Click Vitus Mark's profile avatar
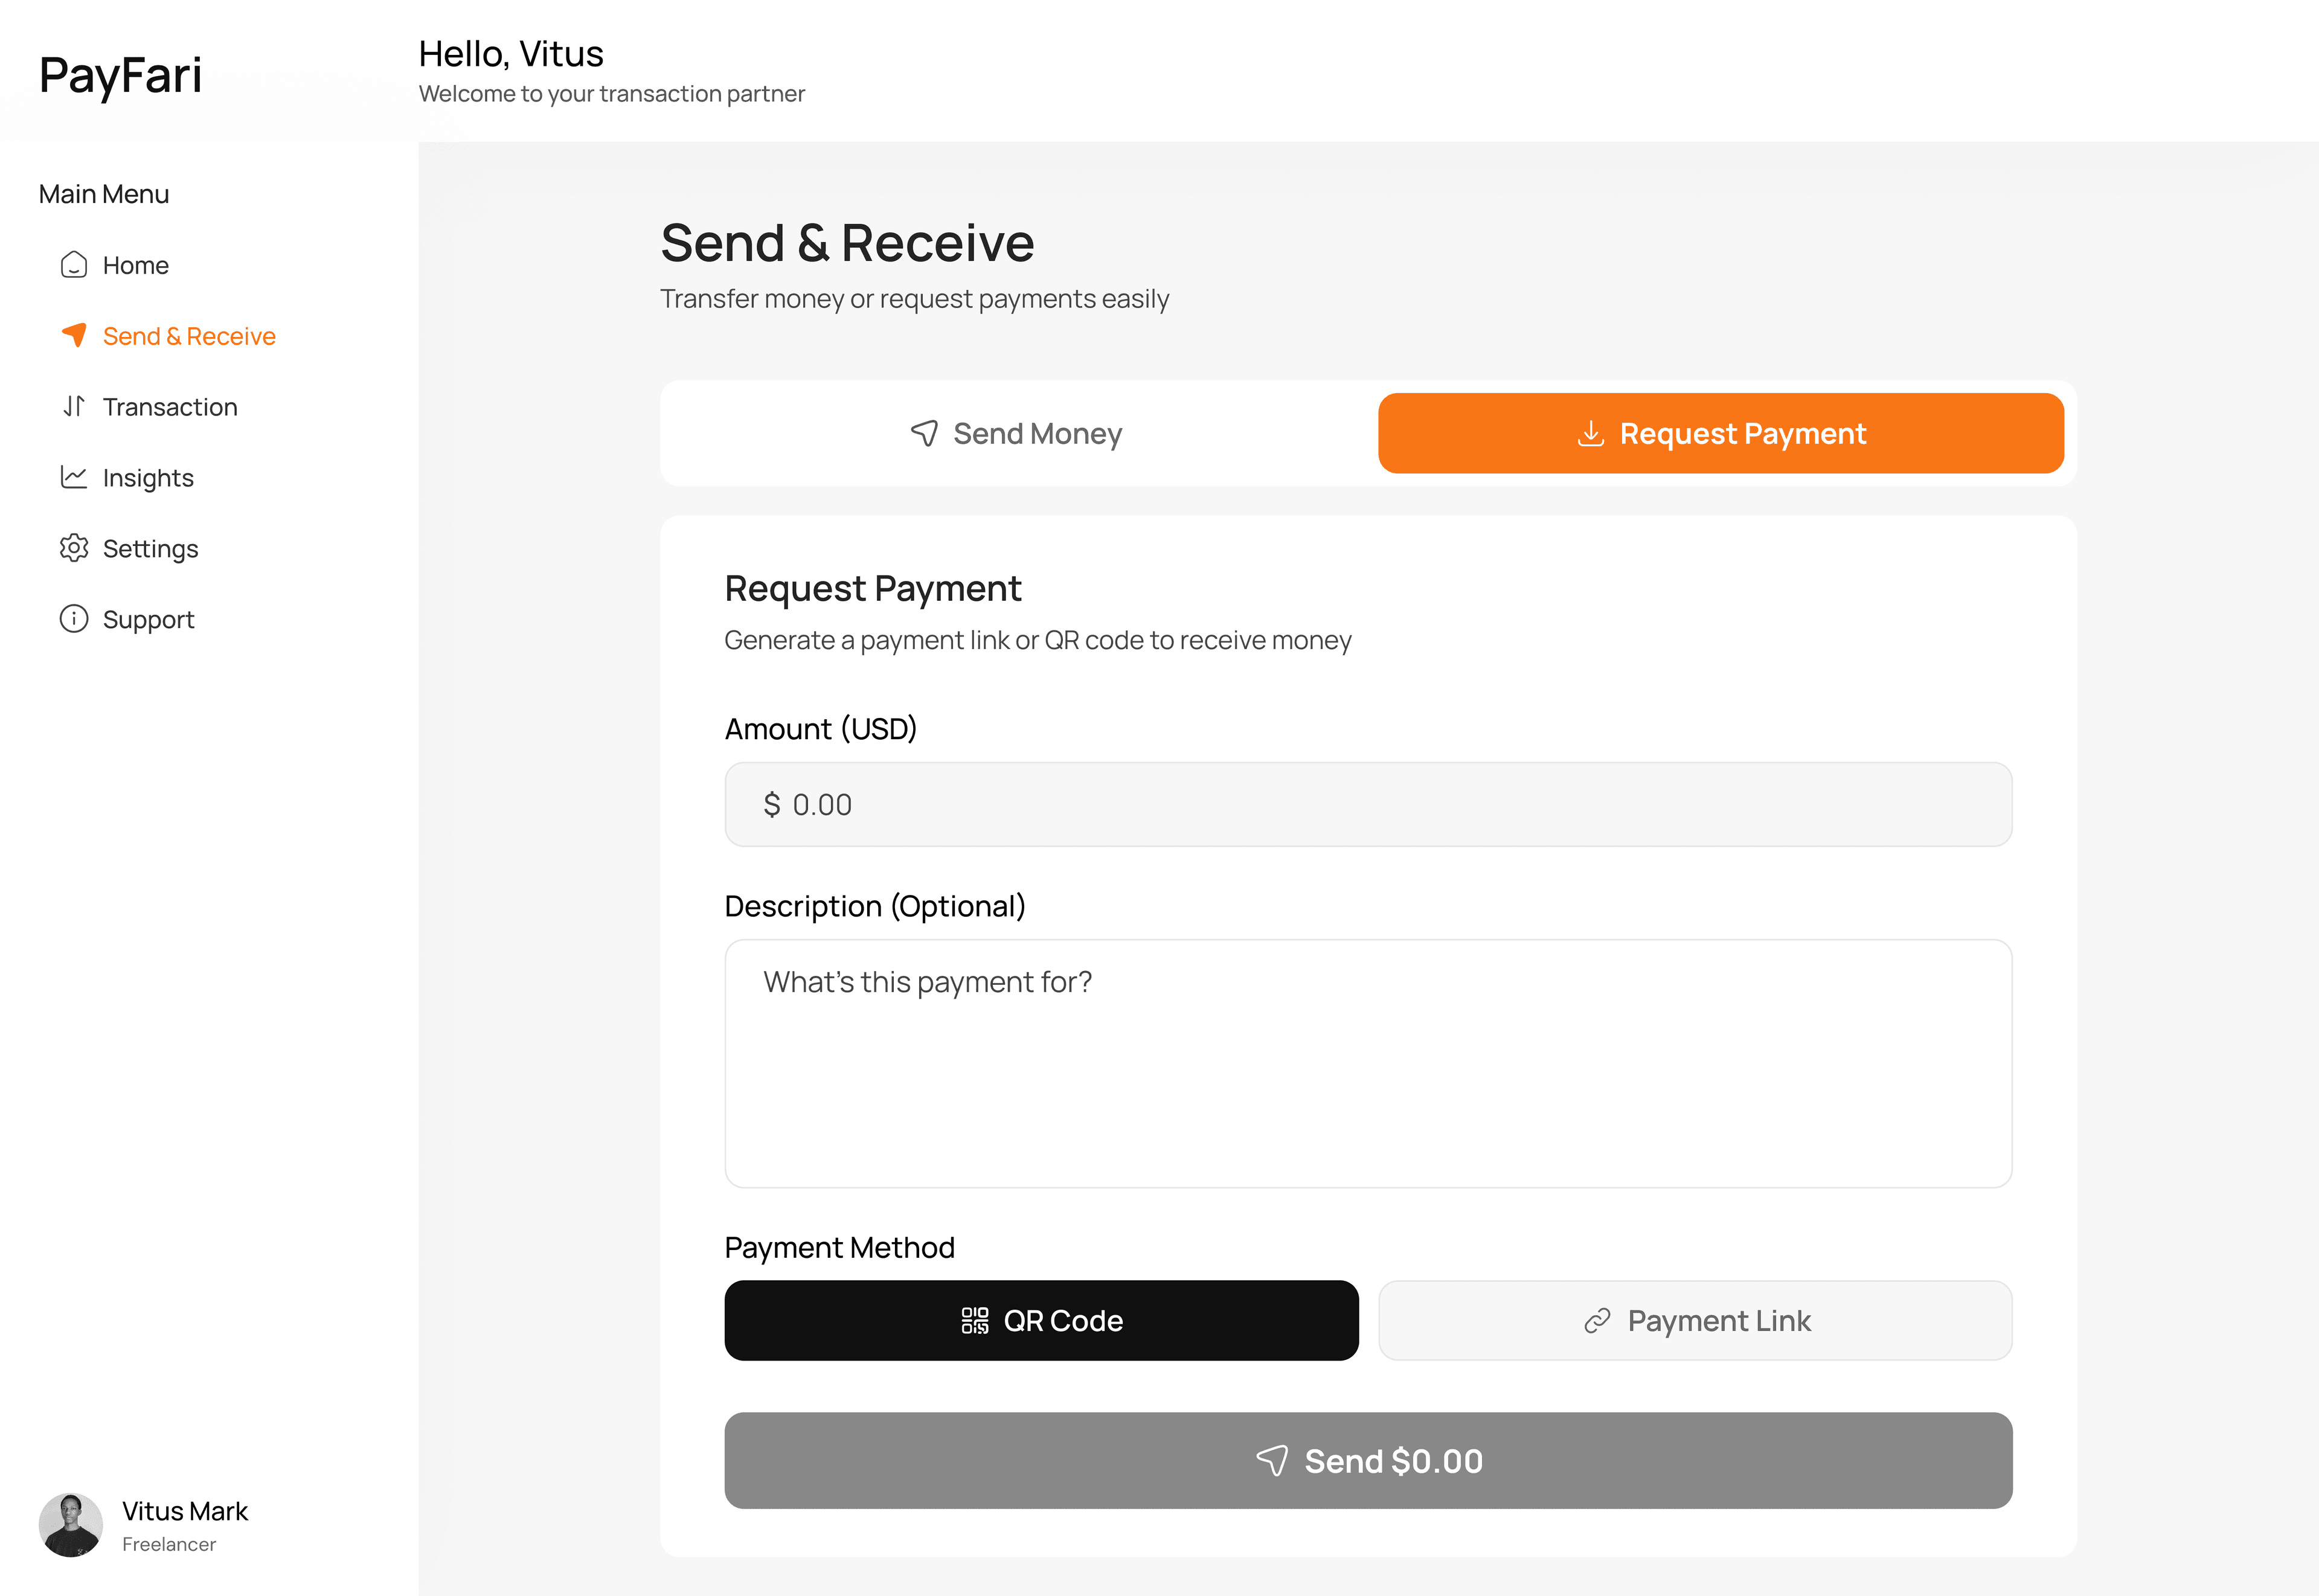2319x1596 pixels. tap(70, 1525)
